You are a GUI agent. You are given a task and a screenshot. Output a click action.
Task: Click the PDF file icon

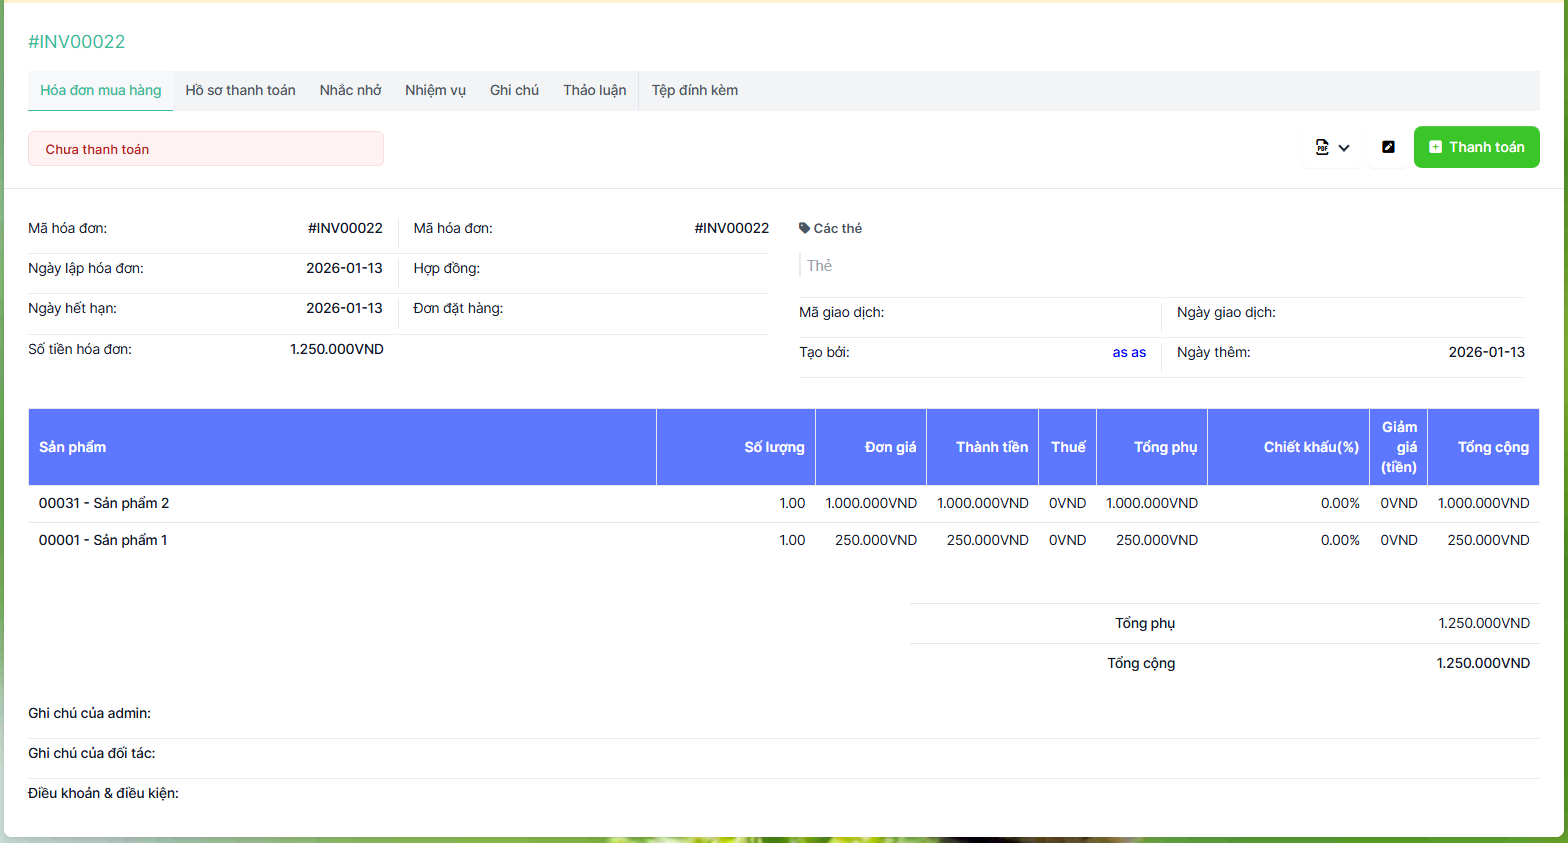1322,148
